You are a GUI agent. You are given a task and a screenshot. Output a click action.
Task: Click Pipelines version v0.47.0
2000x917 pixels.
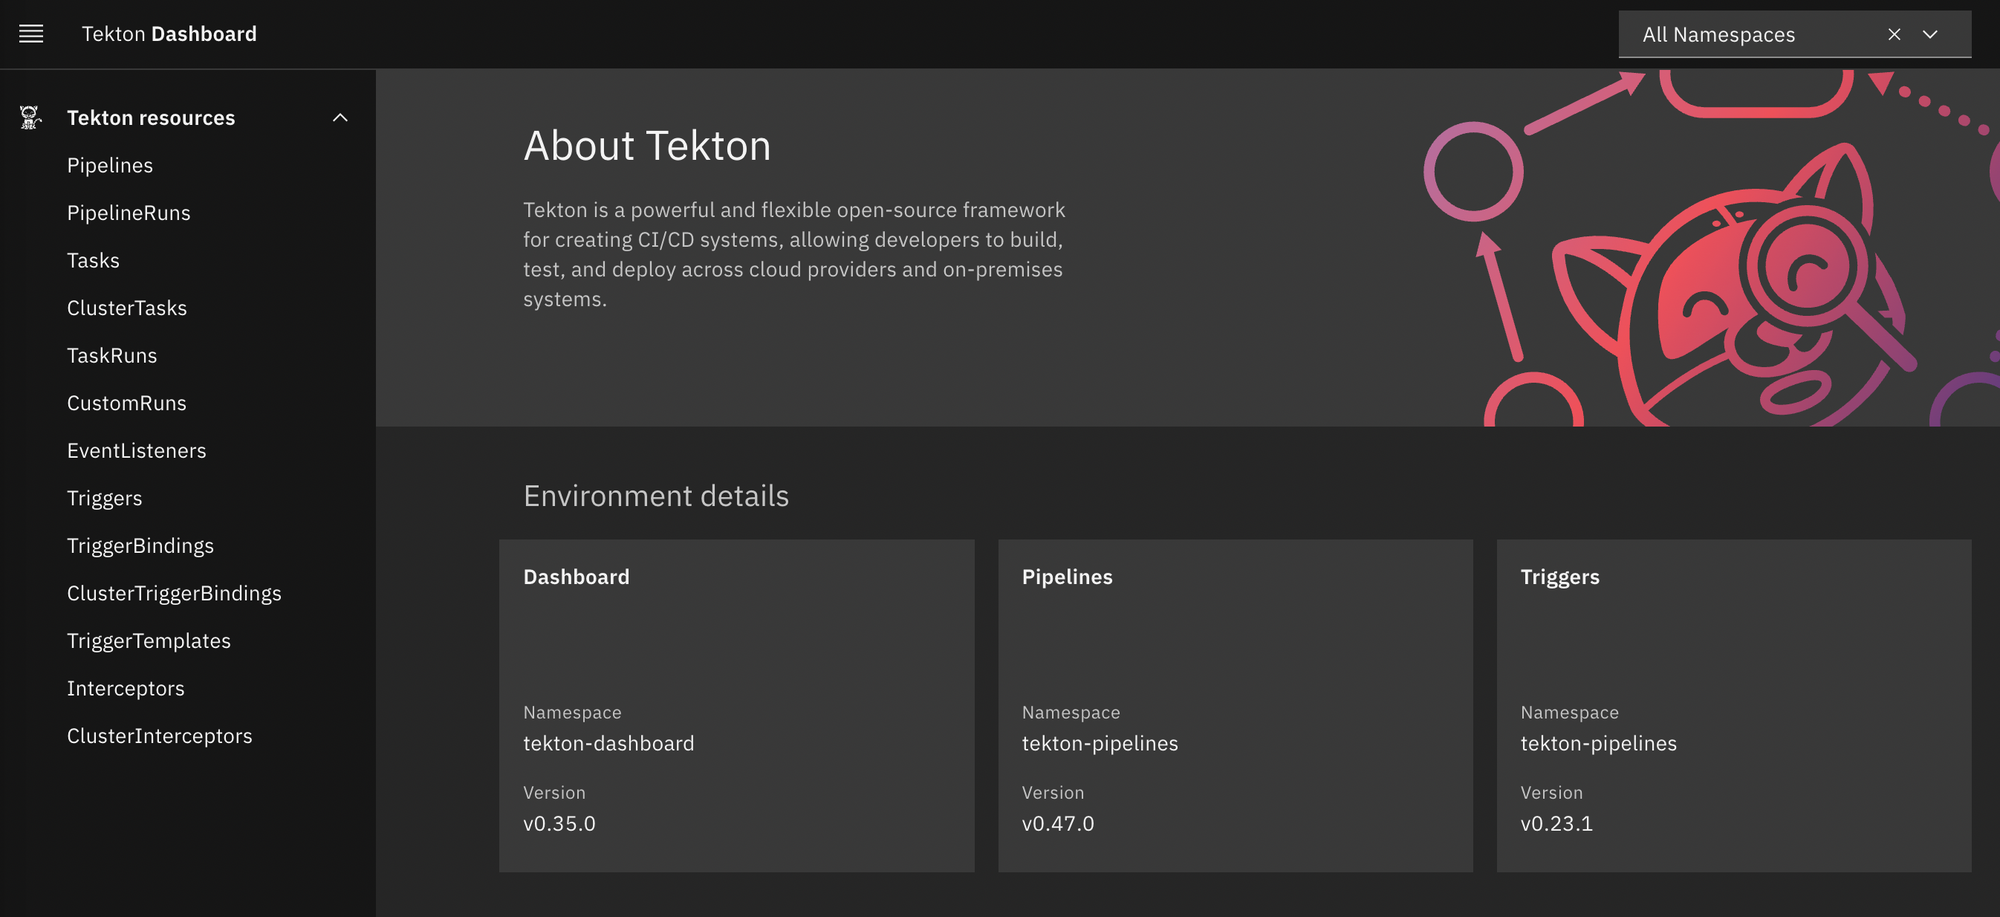1058,823
